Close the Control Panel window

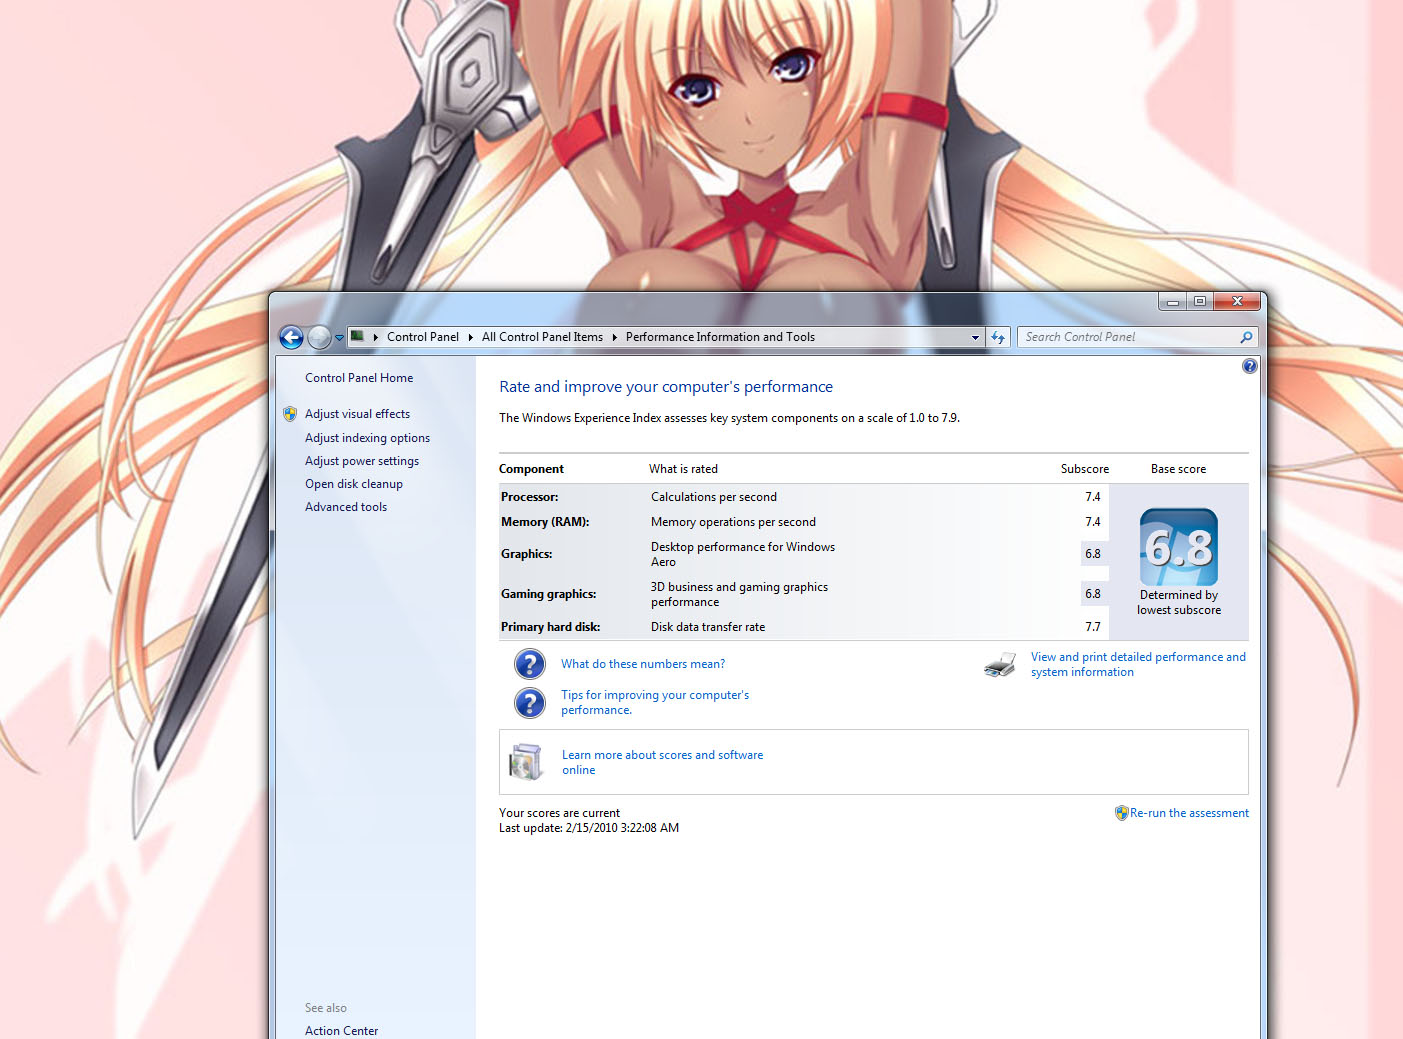coord(1237,301)
